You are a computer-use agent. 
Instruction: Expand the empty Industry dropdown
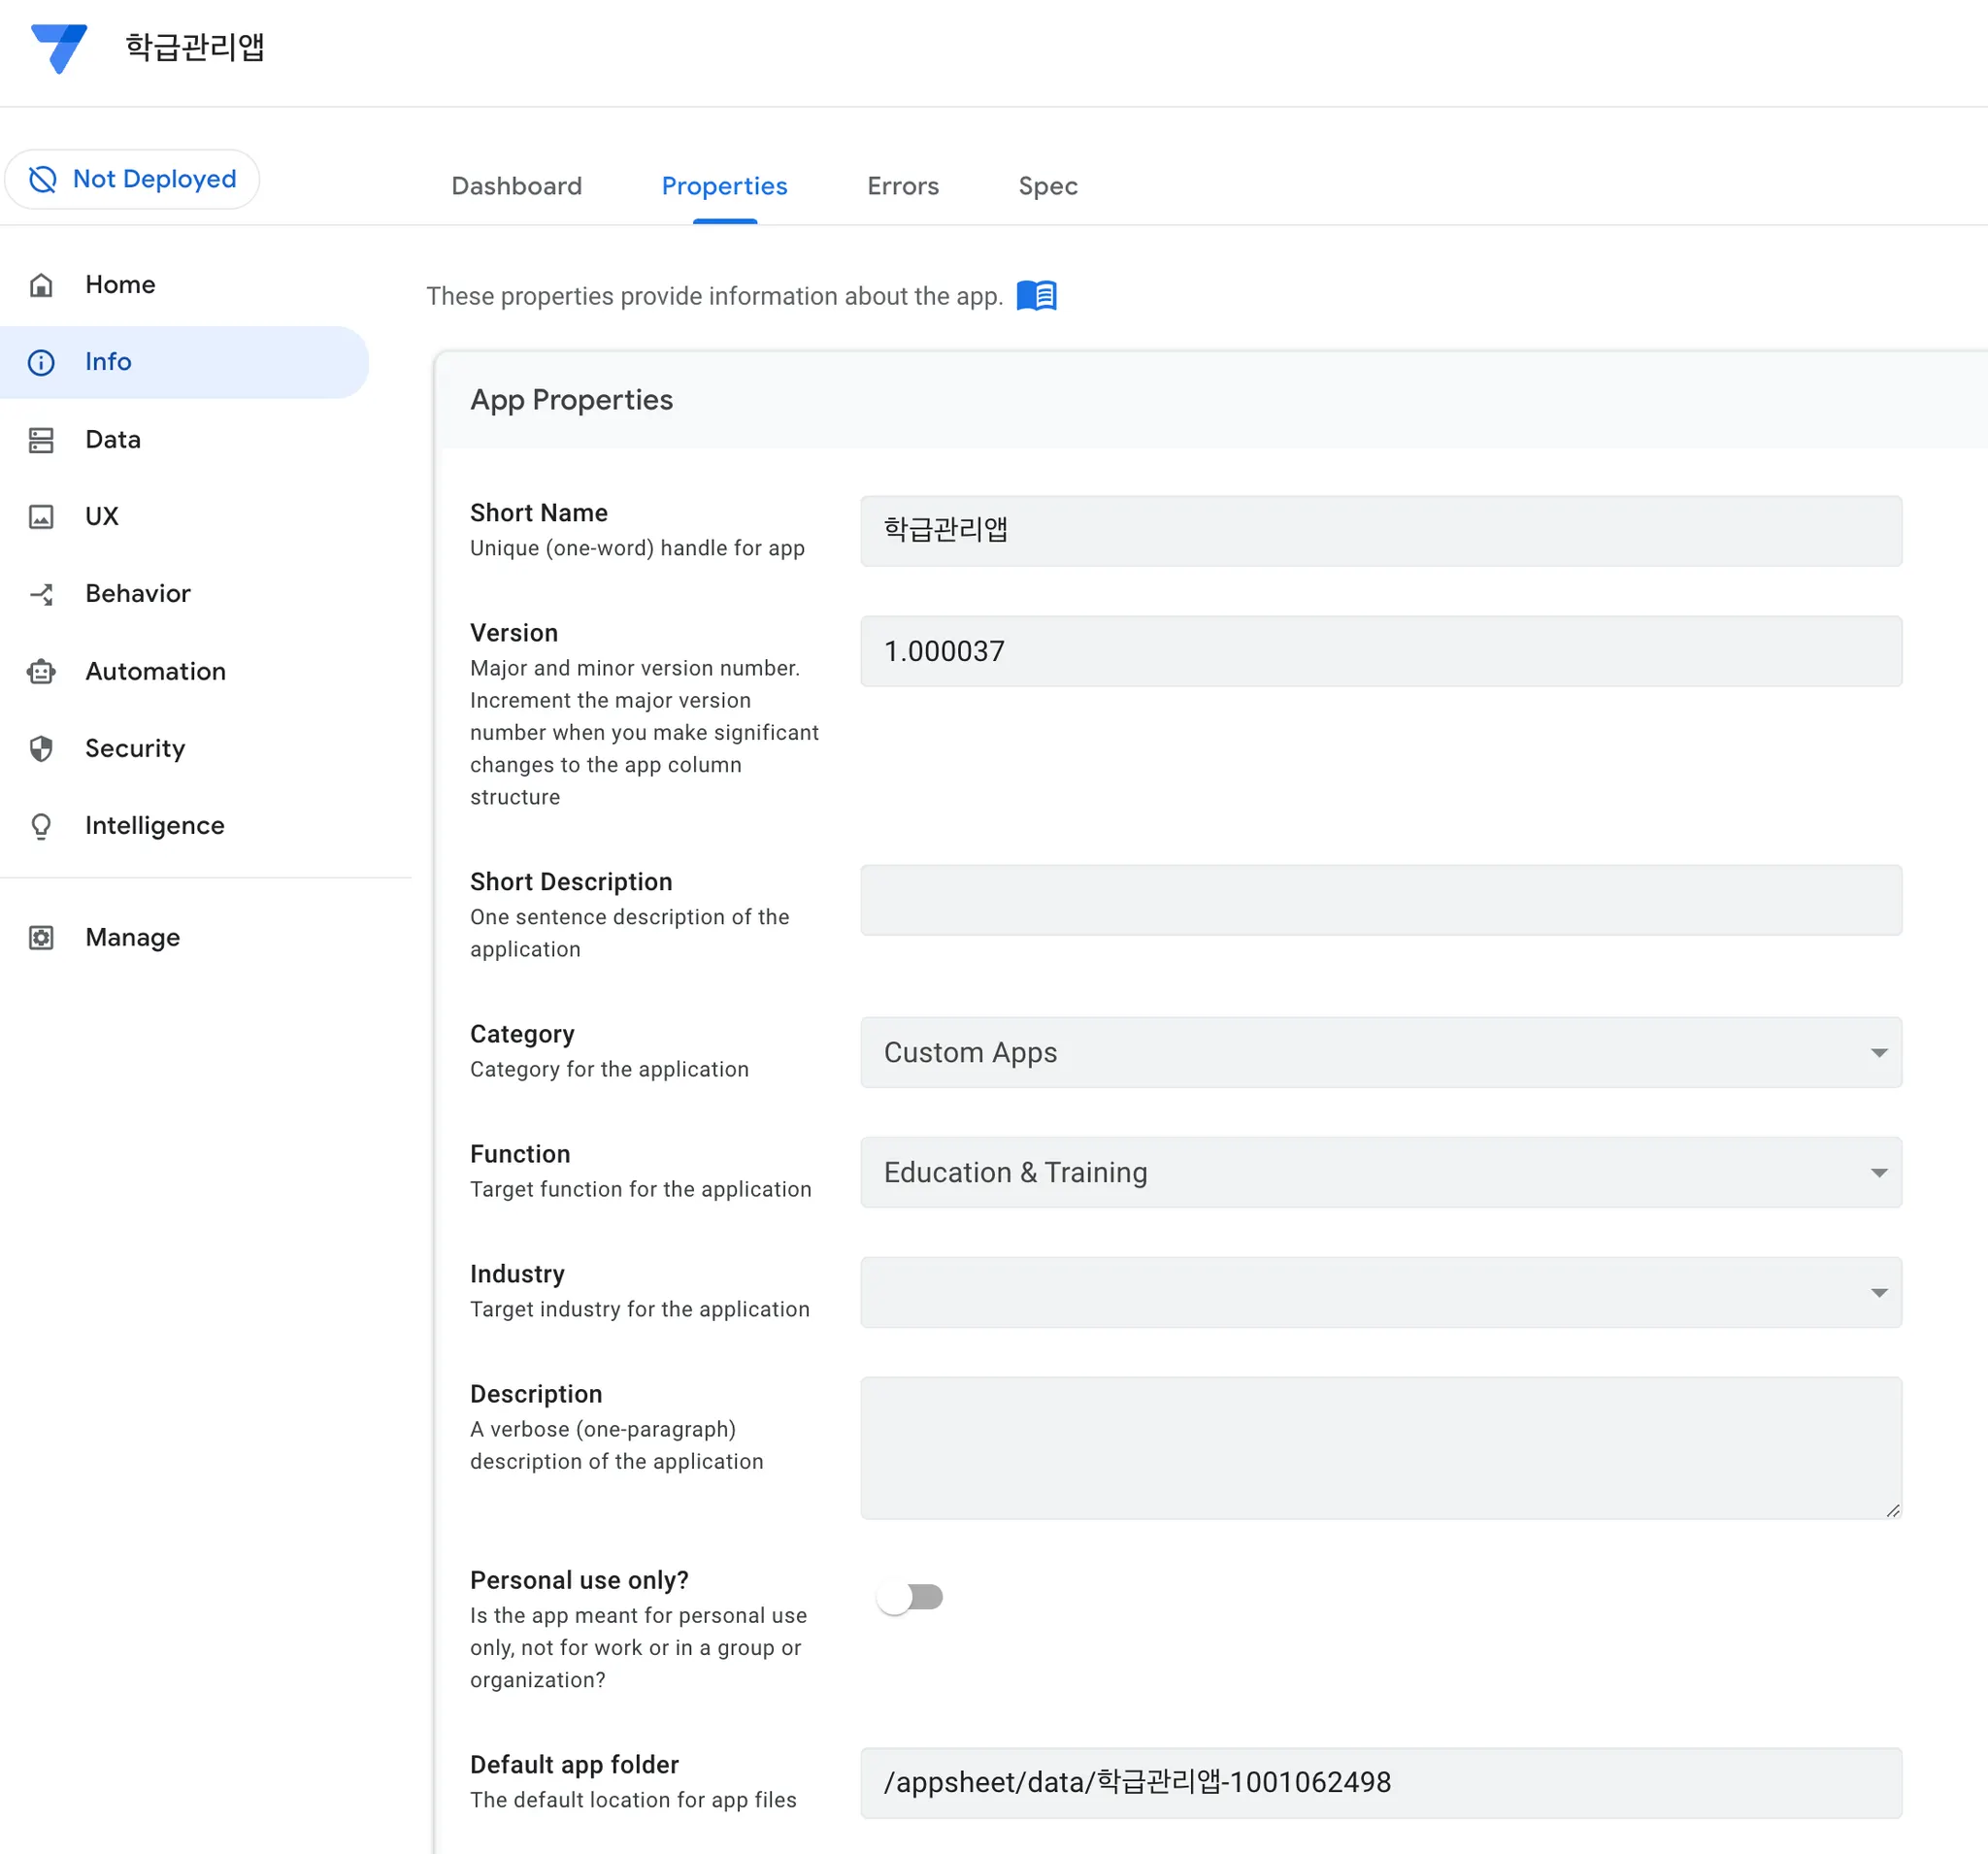(x=1380, y=1293)
